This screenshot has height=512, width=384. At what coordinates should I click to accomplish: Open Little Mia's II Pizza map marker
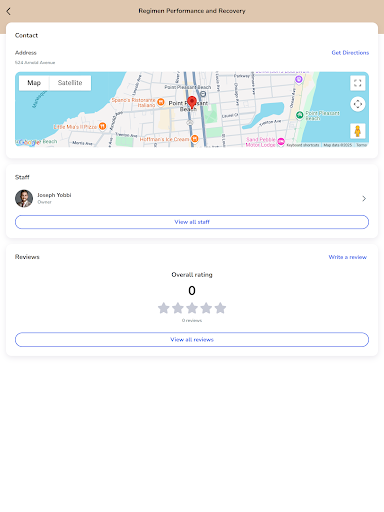tap(103, 126)
